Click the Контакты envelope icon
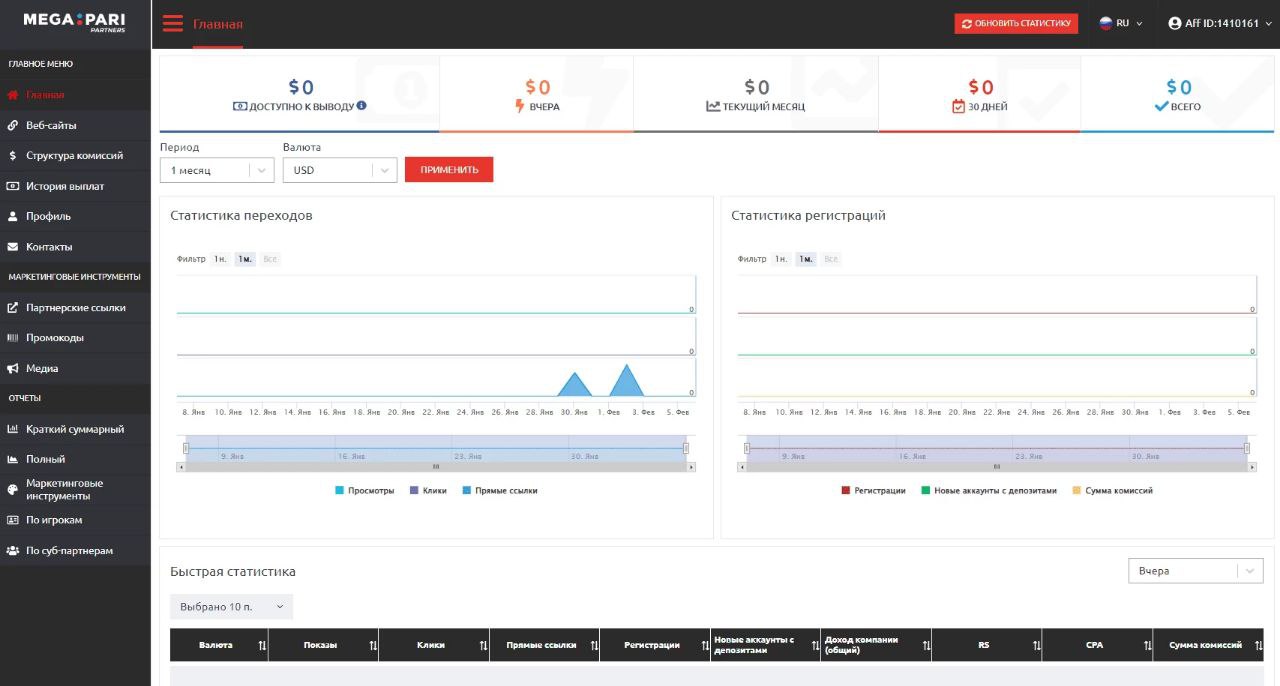The height and width of the screenshot is (686, 1280). [x=13, y=247]
